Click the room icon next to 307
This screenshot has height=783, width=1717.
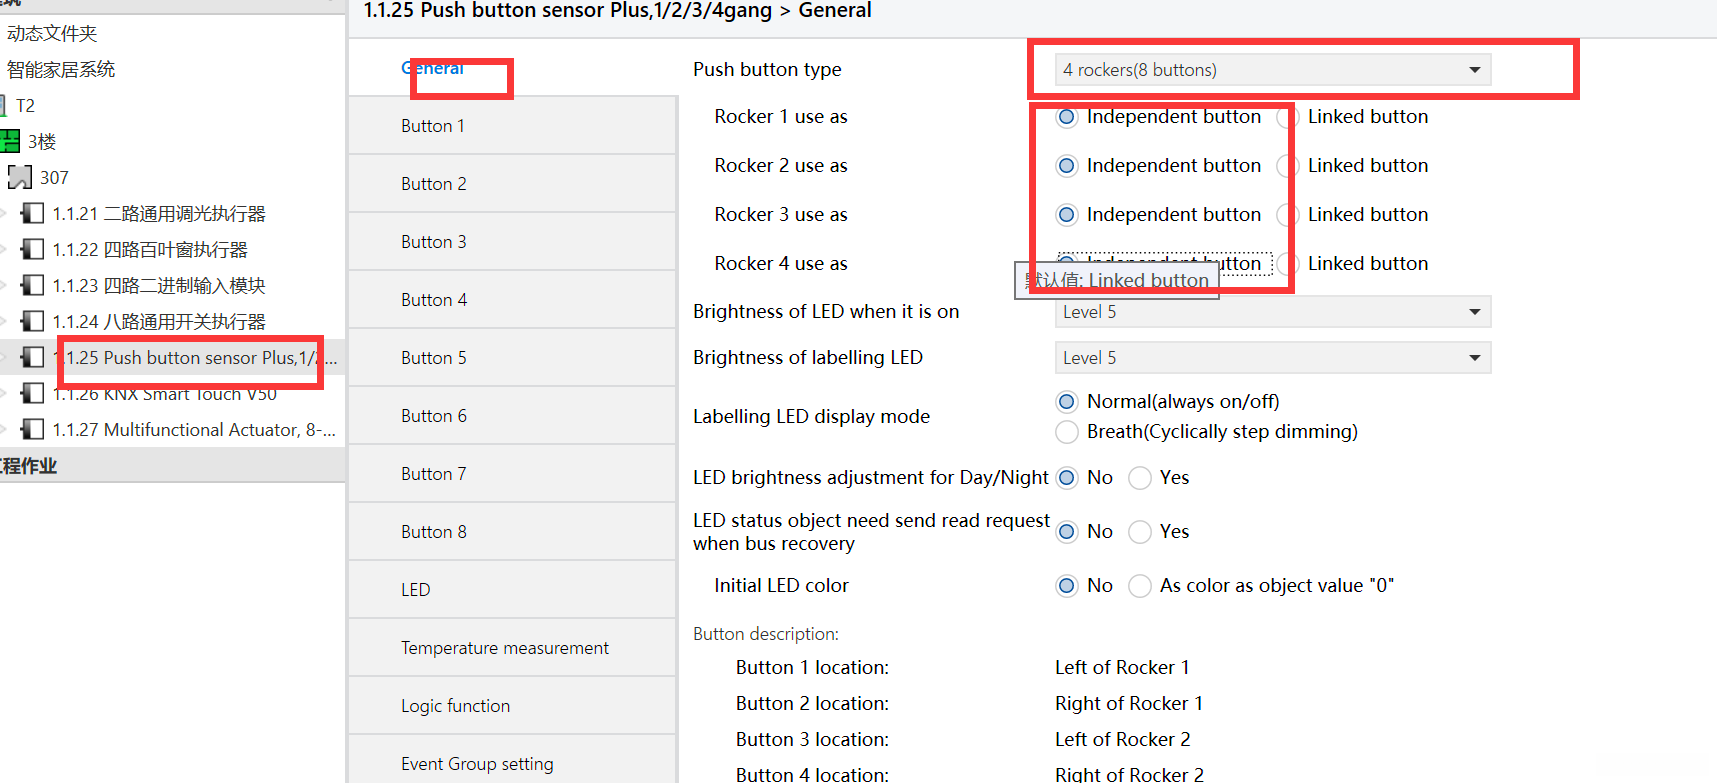point(20,177)
